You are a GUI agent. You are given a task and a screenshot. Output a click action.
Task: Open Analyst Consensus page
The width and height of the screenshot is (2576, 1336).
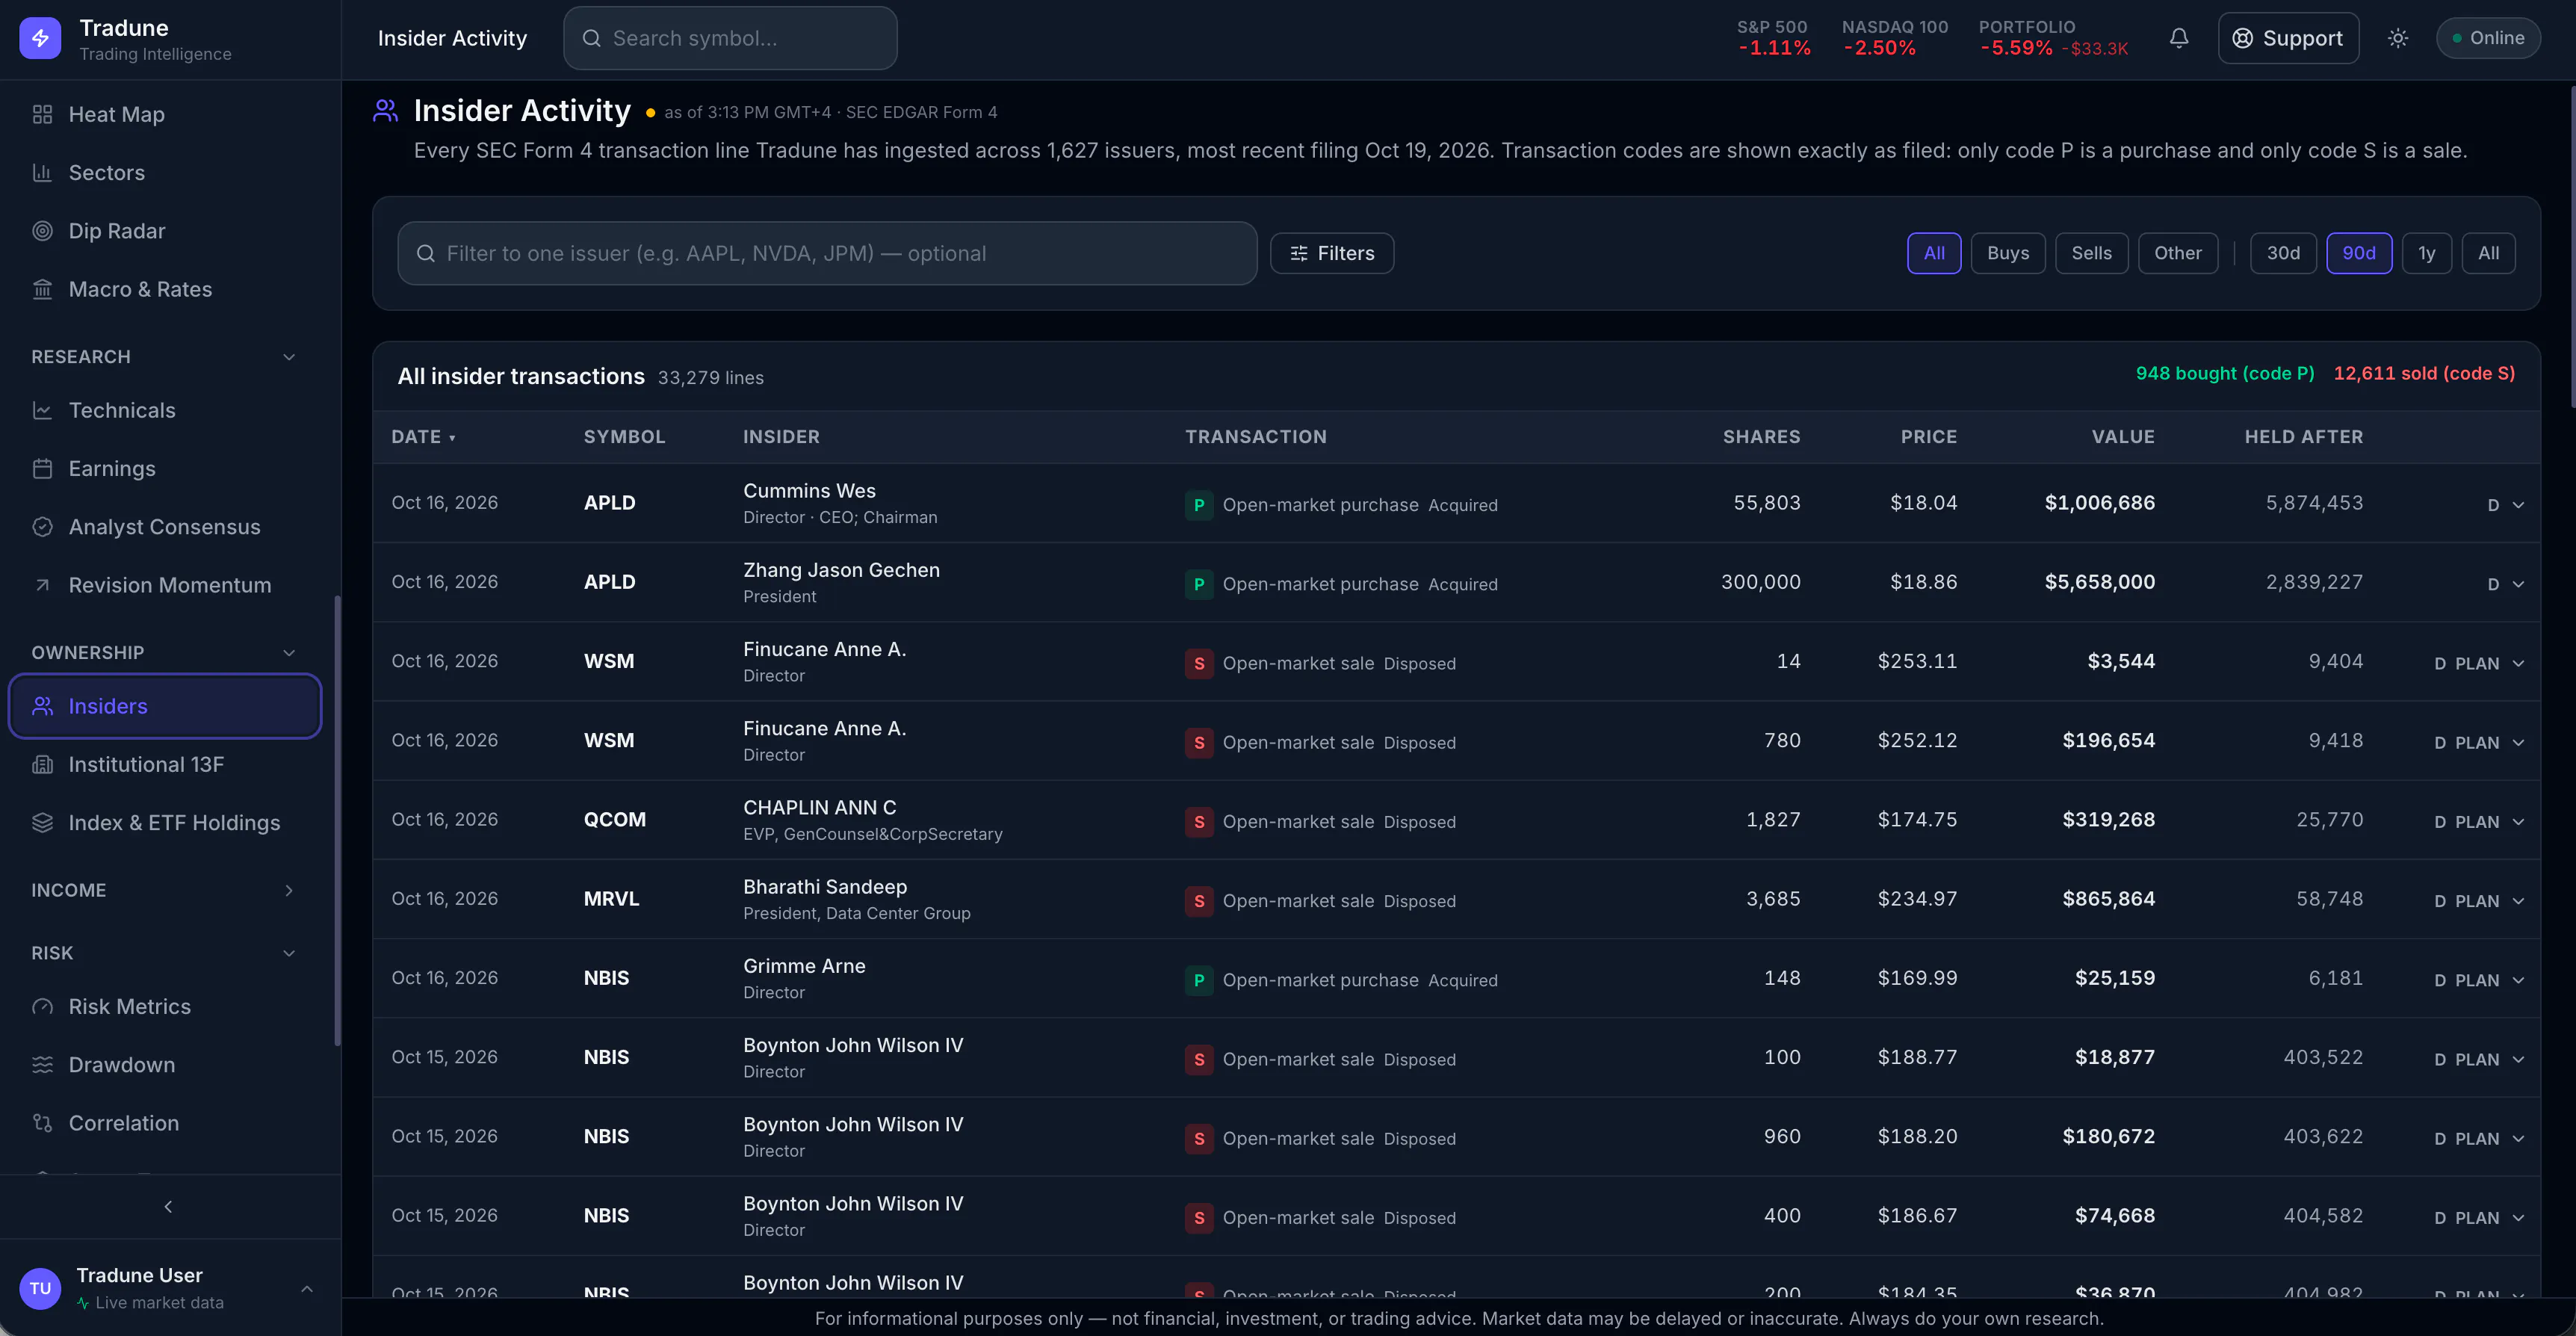click(165, 526)
